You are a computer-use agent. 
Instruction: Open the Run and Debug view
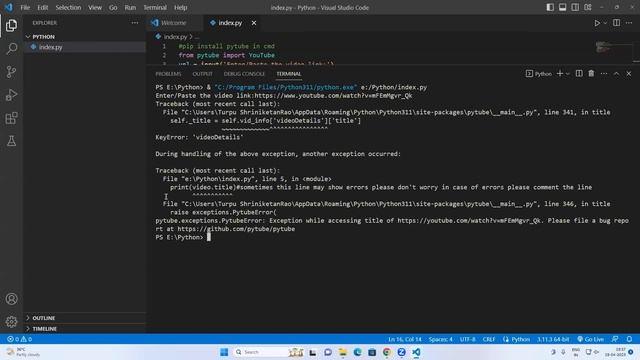[11, 95]
